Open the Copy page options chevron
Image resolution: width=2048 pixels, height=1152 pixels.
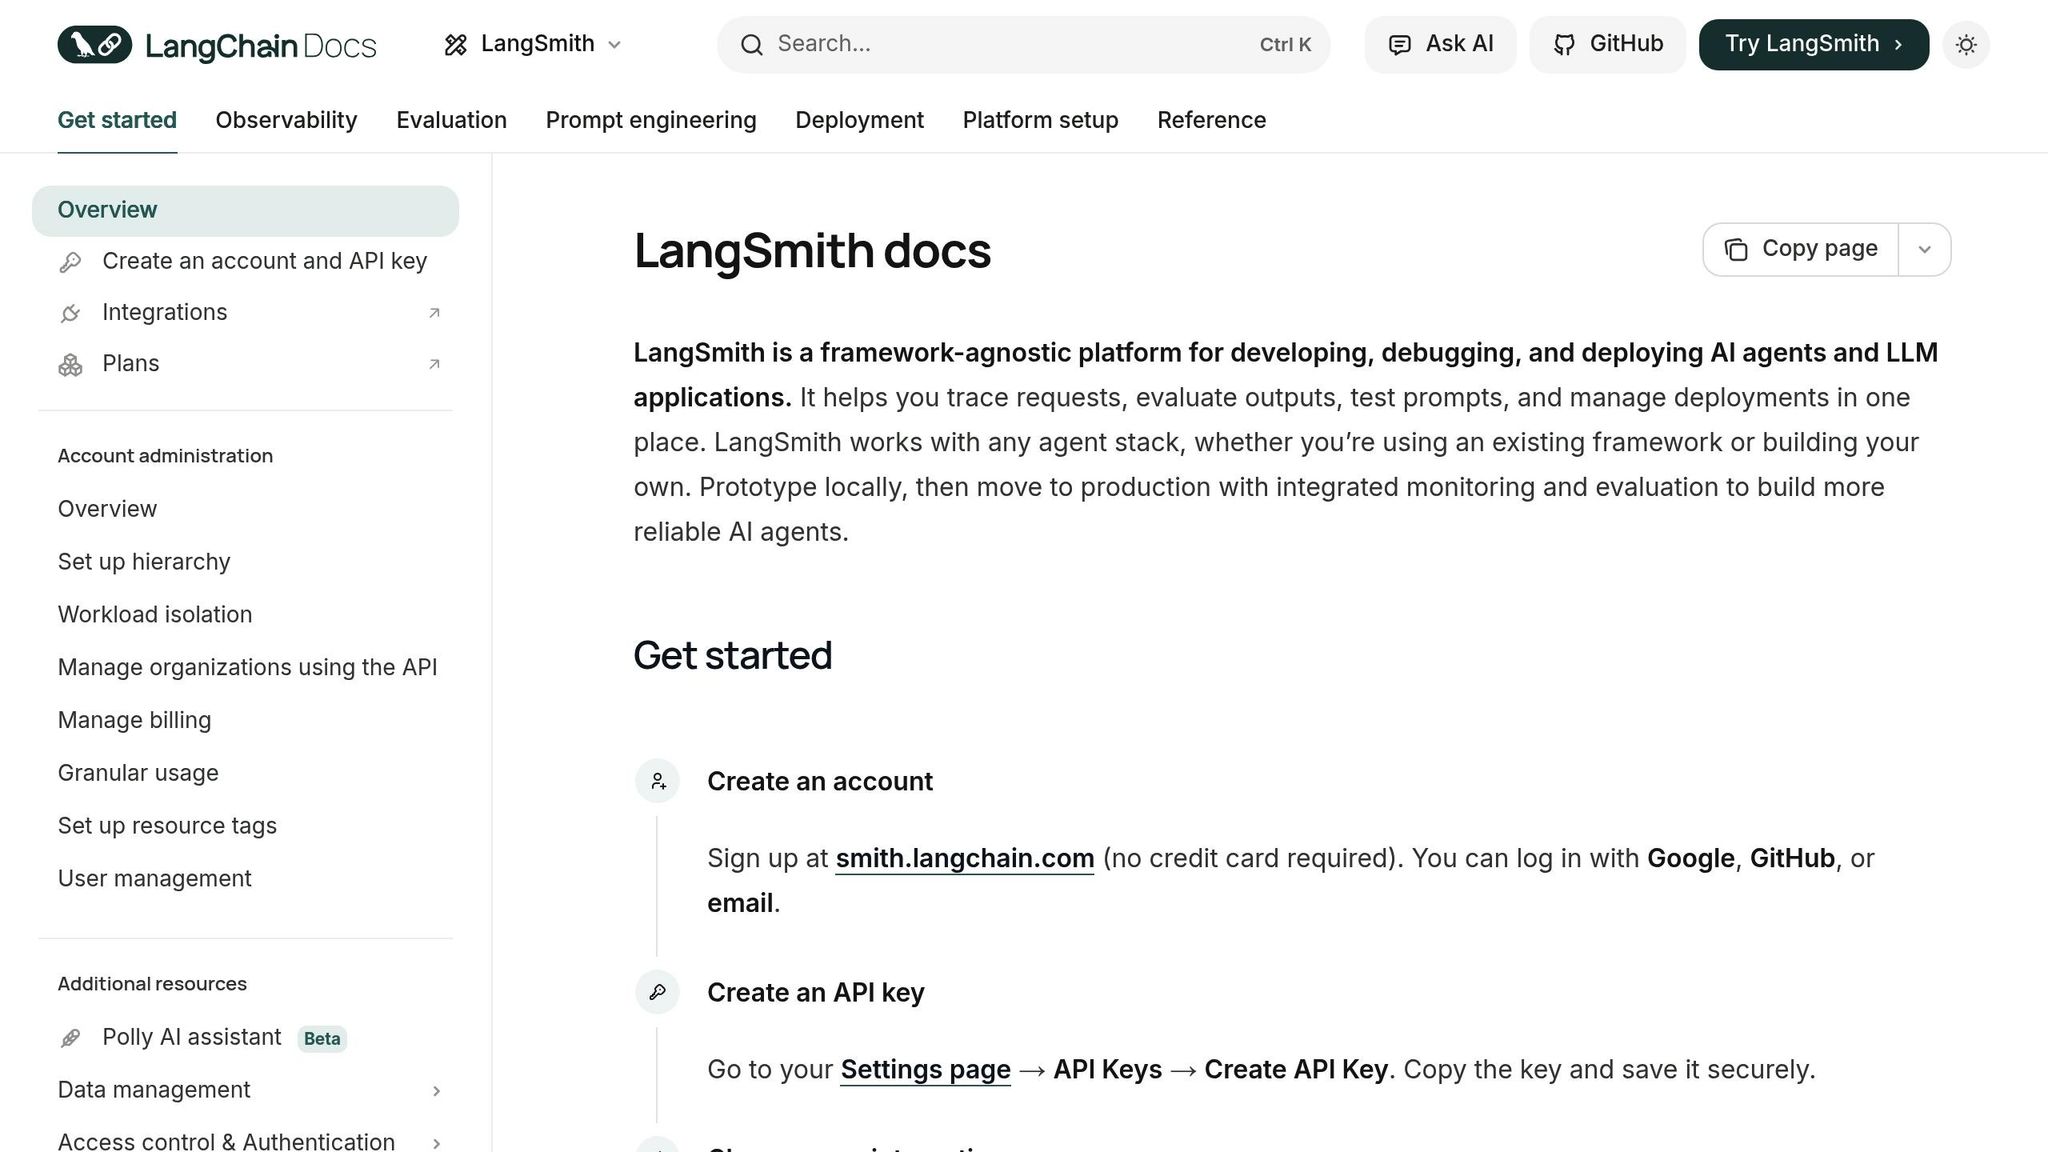pos(1924,249)
